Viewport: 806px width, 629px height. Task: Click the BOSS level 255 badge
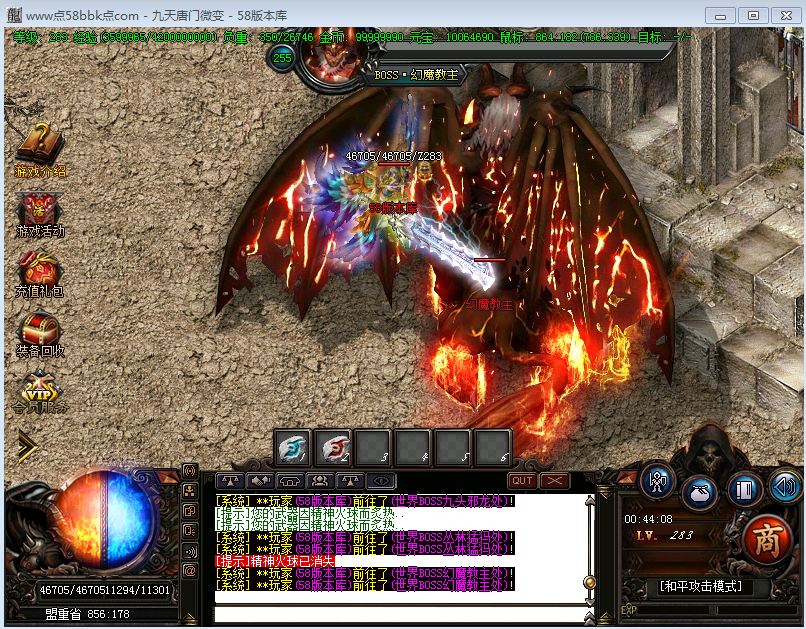[x=282, y=58]
